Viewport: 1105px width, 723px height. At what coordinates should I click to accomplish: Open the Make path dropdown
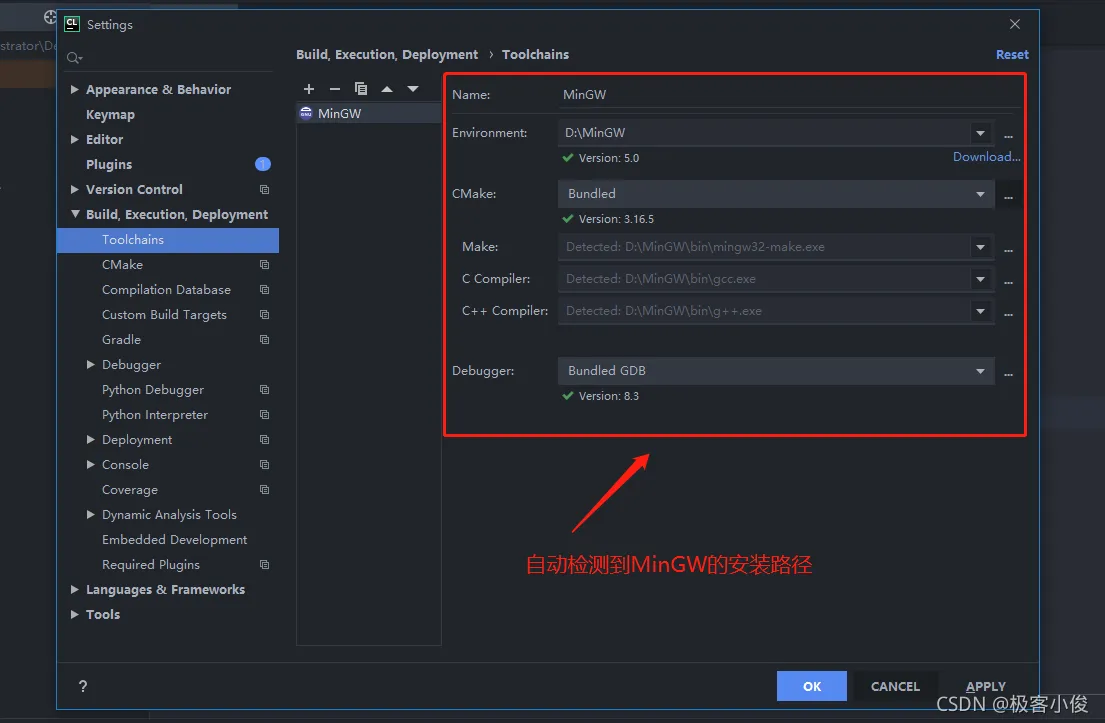980,247
